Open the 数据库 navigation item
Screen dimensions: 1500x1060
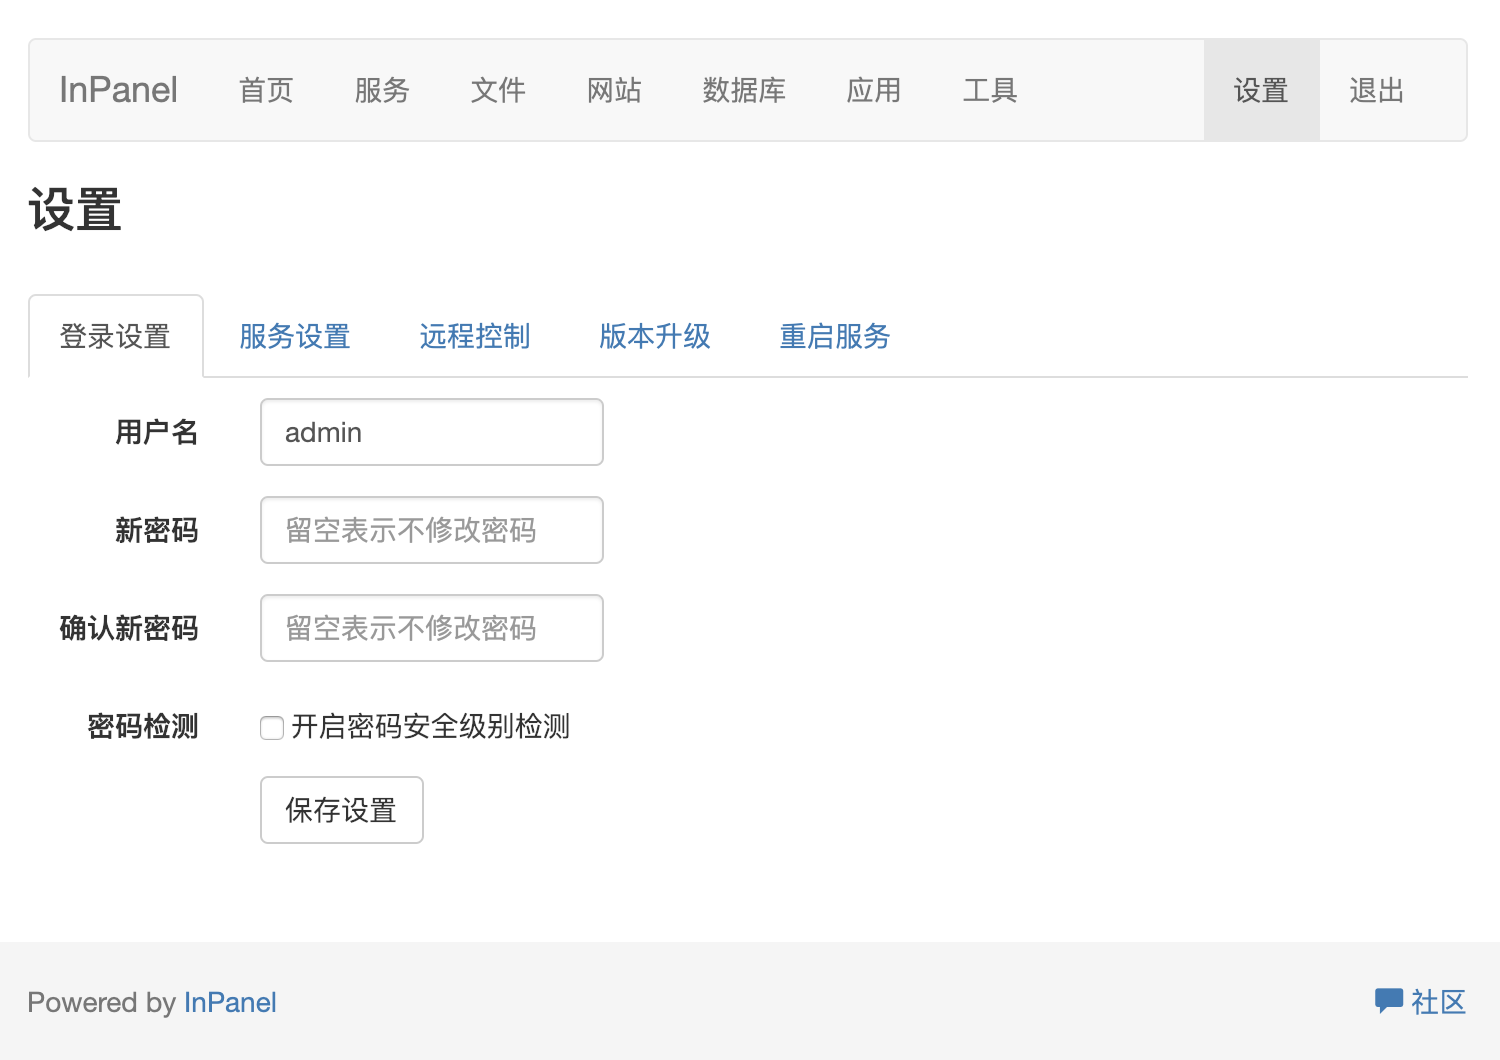(744, 91)
